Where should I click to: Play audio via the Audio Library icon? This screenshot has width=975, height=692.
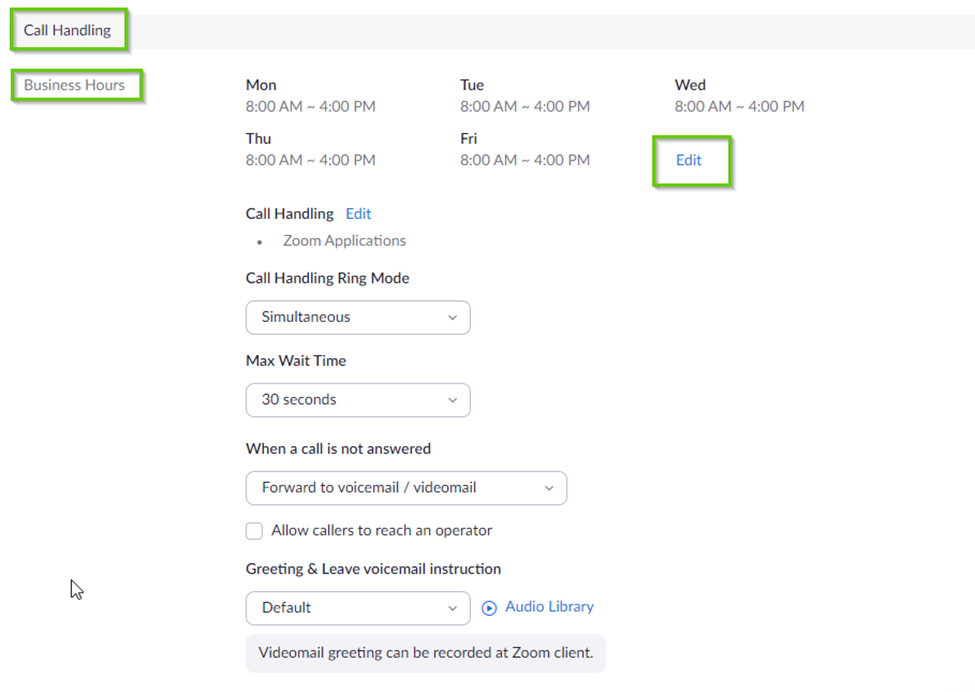[x=489, y=608]
